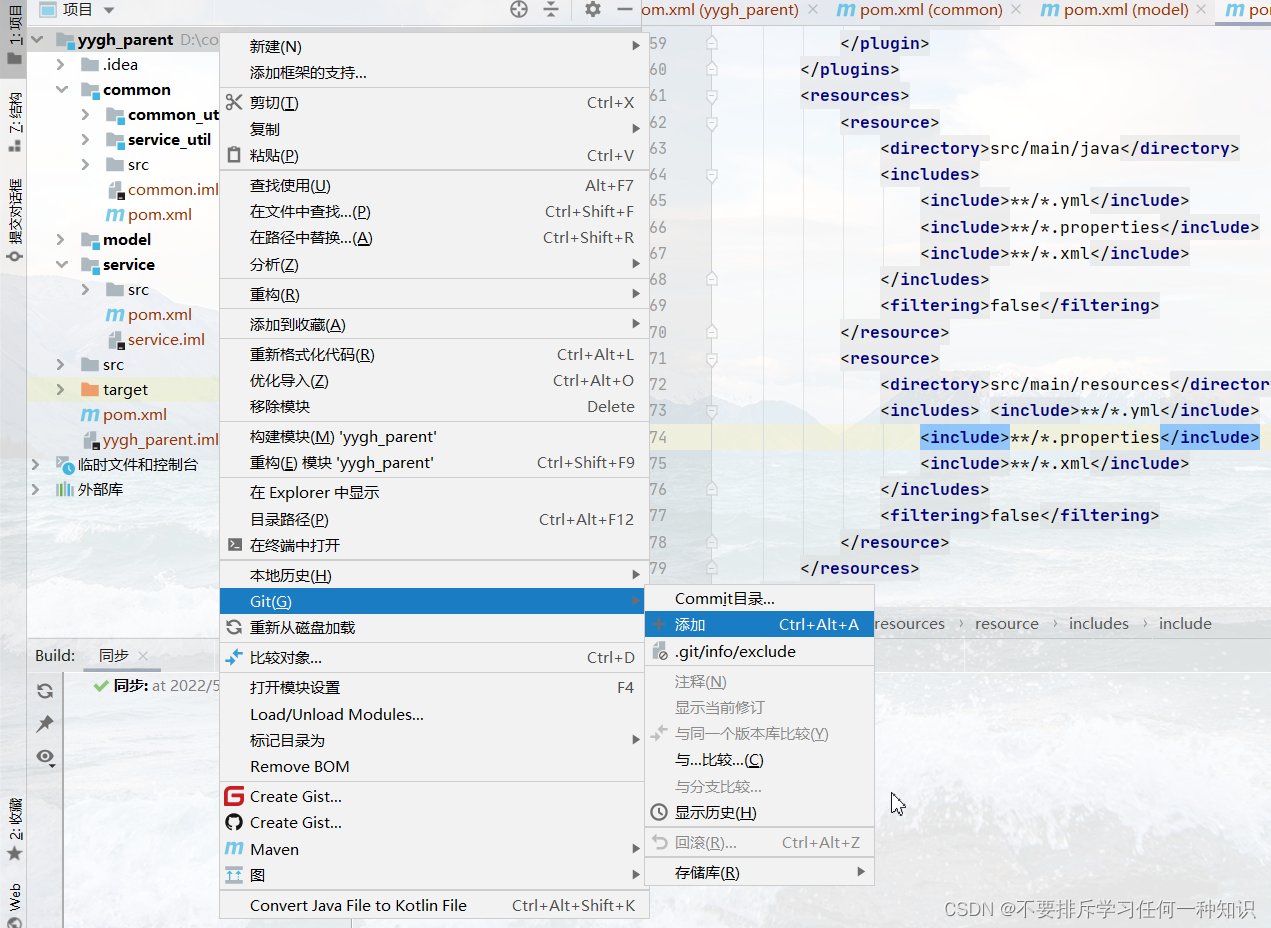Screen dimensions: 1271x928
Task: Click Compare With in Git submenu
Action: coord(760,761)
